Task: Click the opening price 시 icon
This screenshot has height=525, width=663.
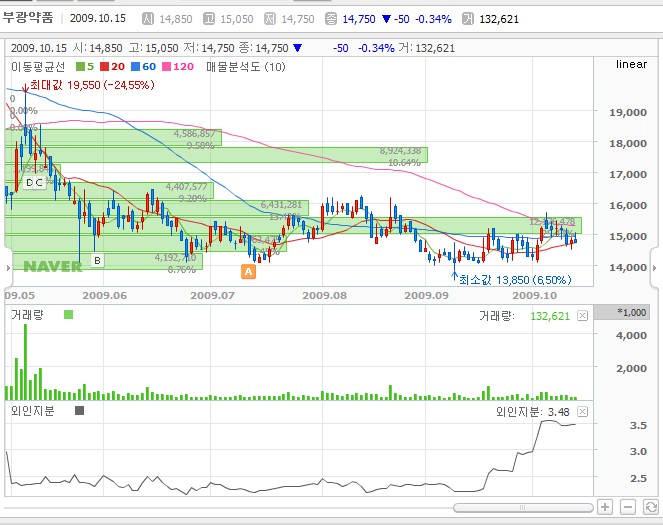Action: pos(148,19)
